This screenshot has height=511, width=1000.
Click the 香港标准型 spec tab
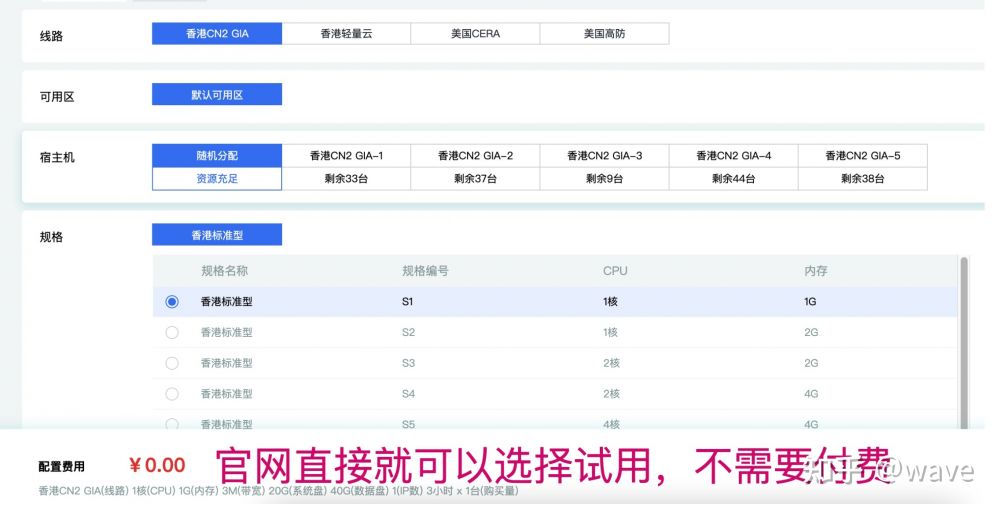(217, 235)
